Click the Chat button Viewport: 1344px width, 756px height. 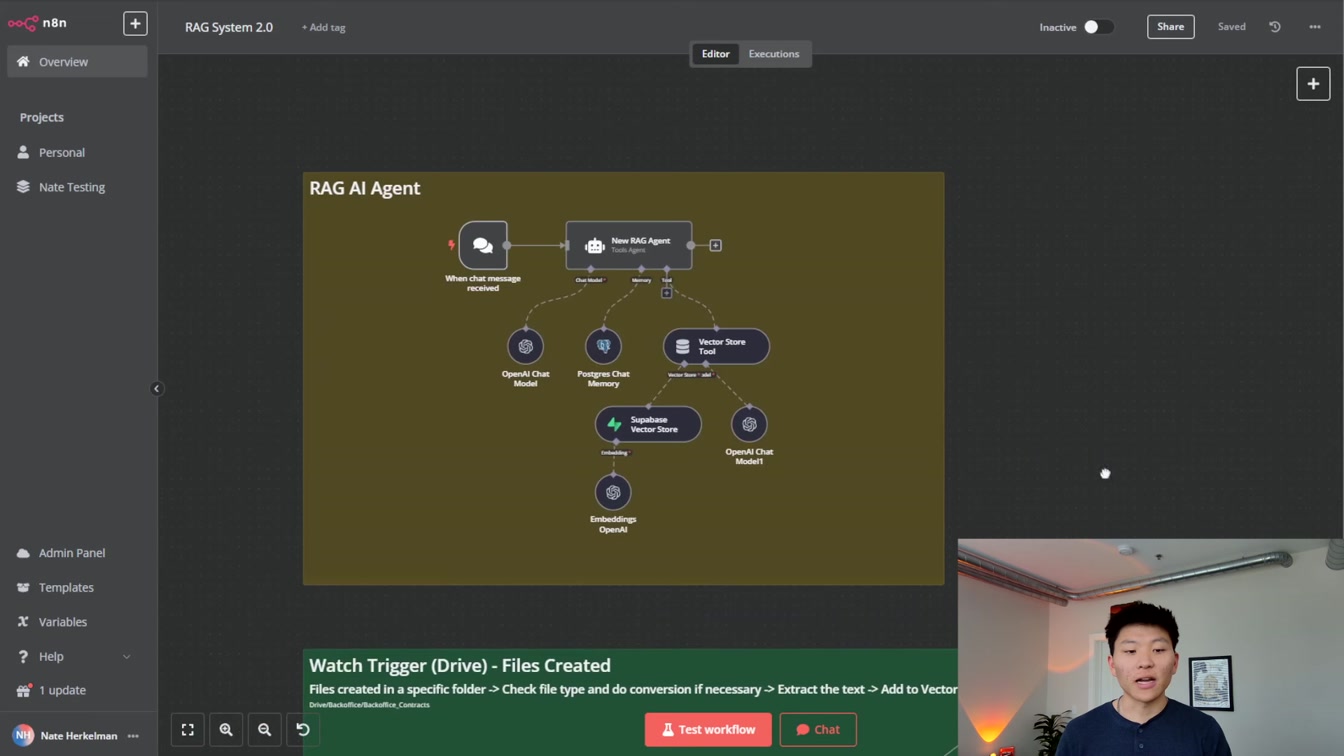tap(818, 730)
